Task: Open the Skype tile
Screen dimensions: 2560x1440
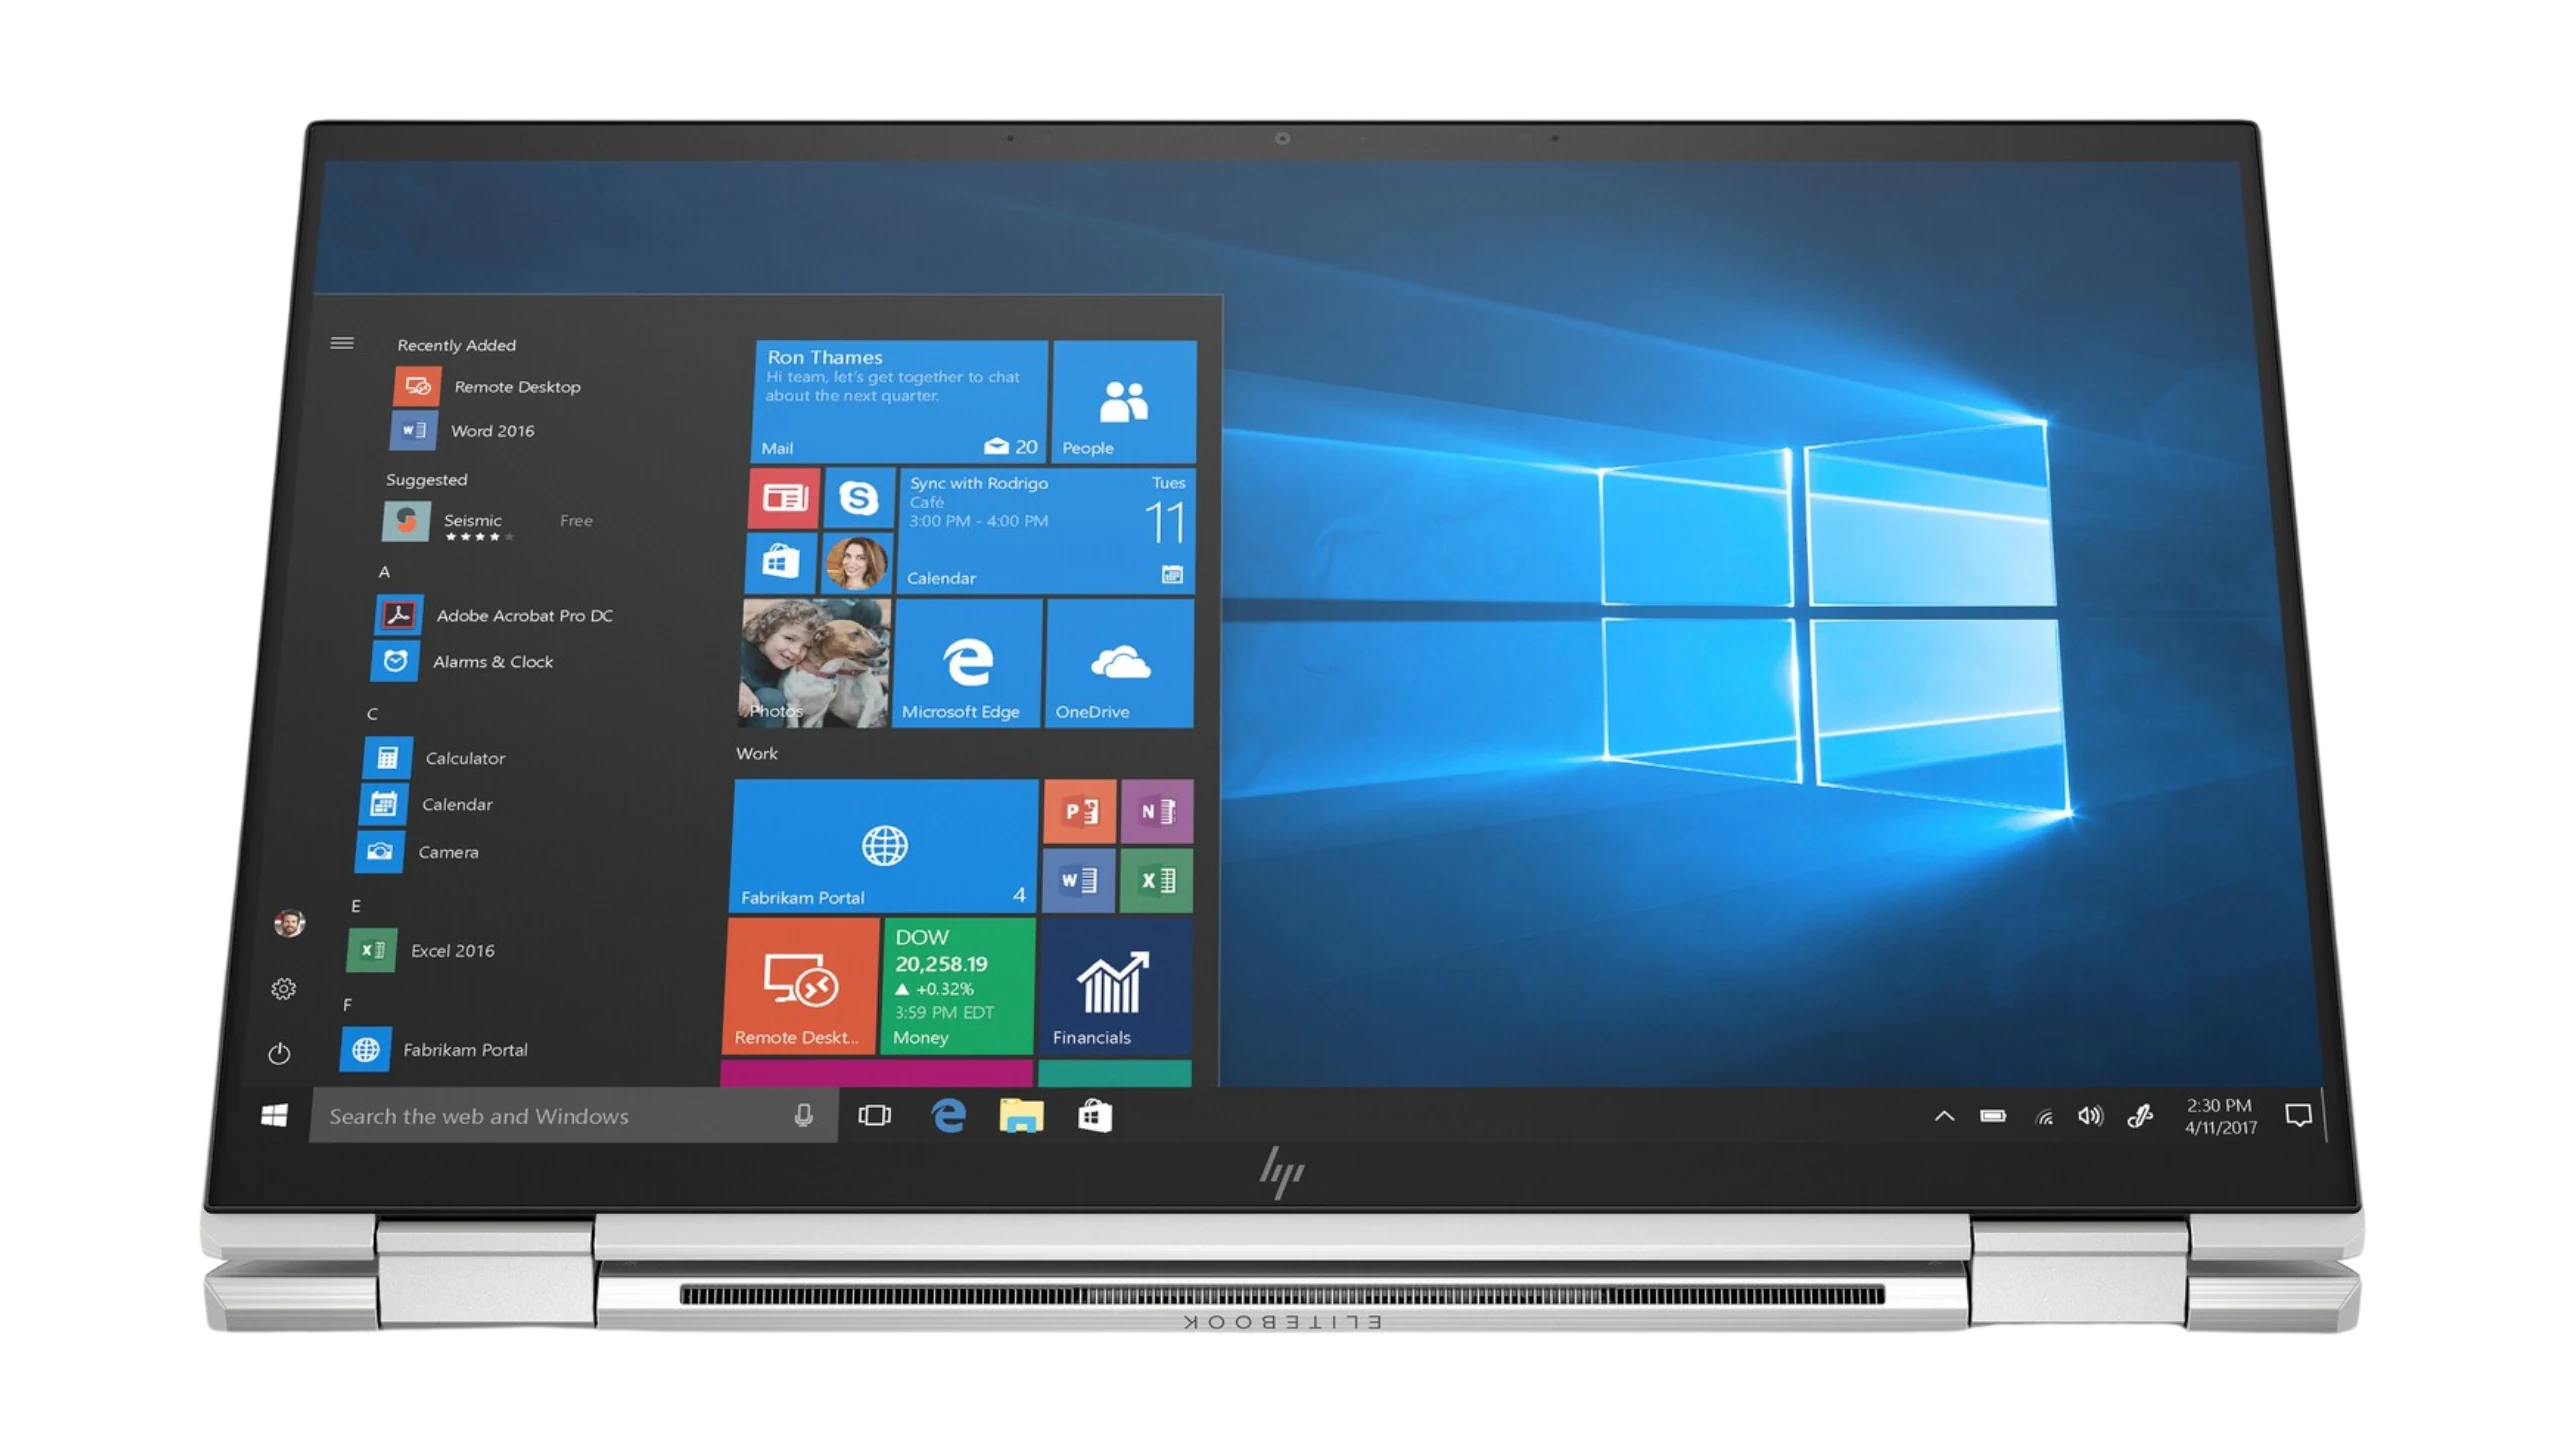Action: [858, 497]
